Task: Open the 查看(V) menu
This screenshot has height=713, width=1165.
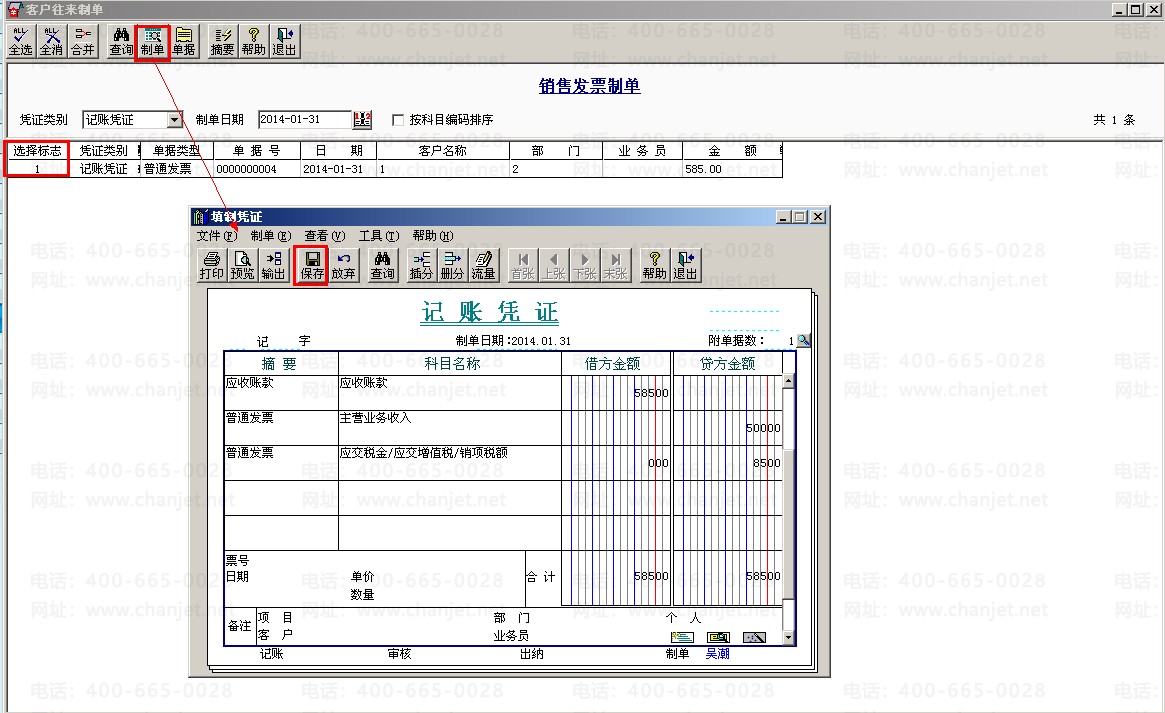Action: 325,235
